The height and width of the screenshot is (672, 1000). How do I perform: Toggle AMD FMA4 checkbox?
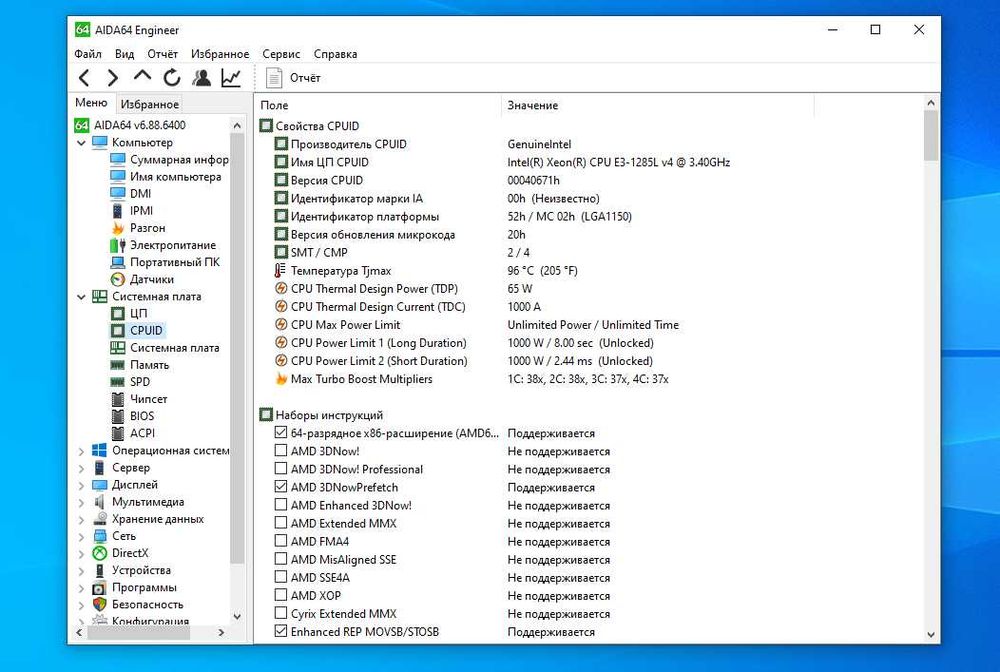[281, 541]
